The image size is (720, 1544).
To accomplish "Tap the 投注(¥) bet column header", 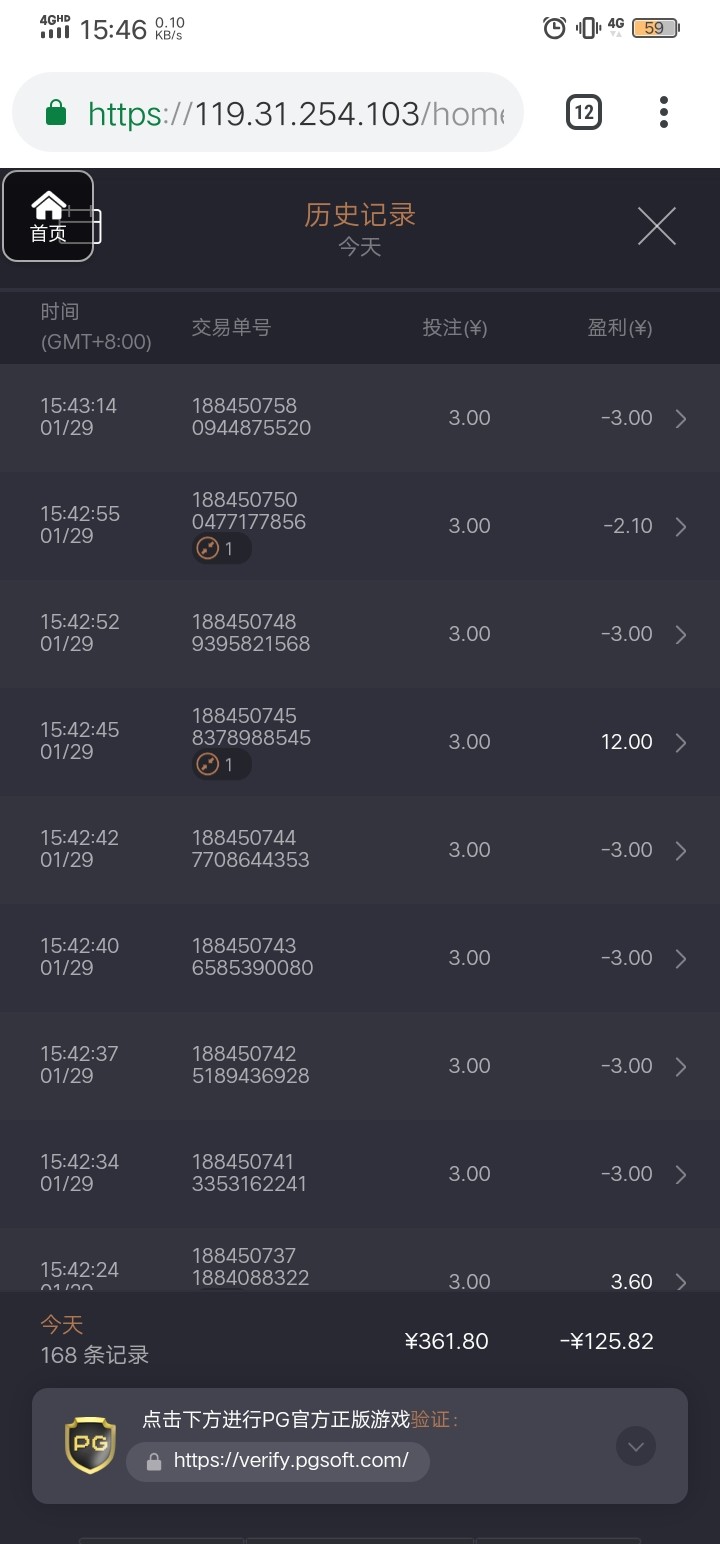I will pos(455,328).
